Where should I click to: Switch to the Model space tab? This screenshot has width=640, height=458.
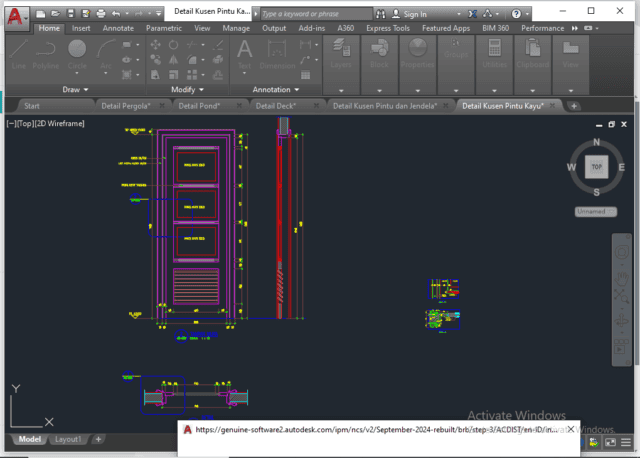(30, 439)
